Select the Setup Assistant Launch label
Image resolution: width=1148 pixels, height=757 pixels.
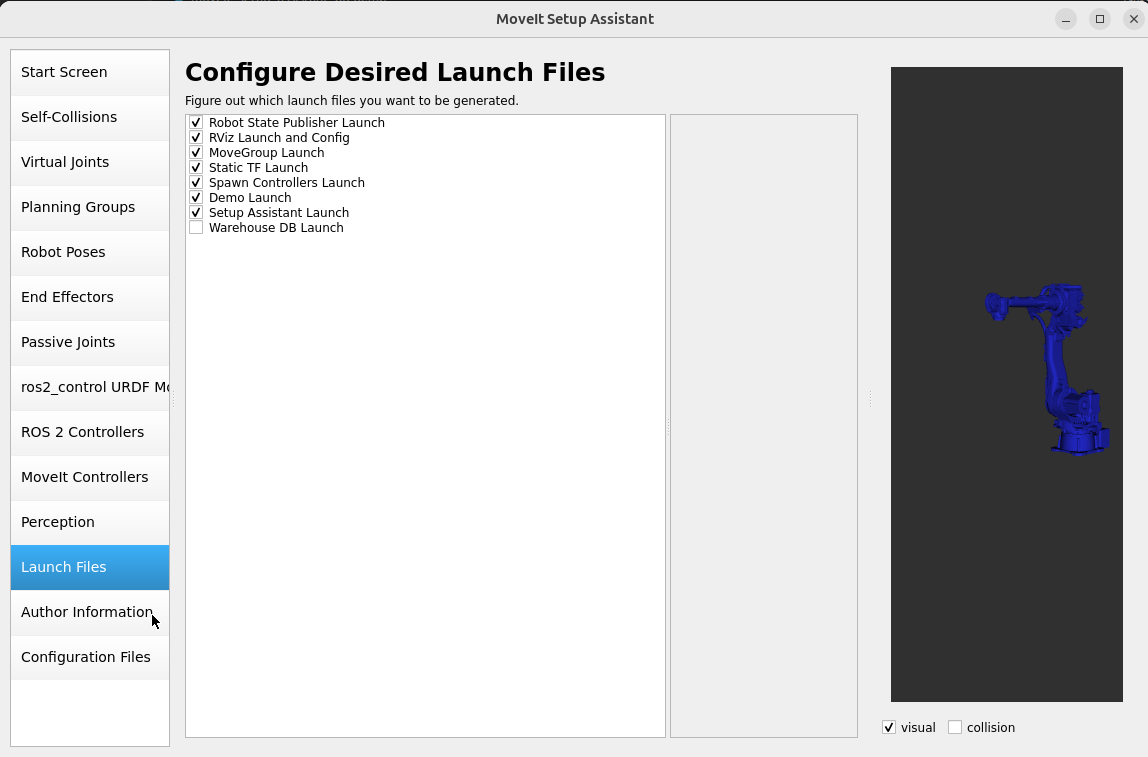[279, 212]
